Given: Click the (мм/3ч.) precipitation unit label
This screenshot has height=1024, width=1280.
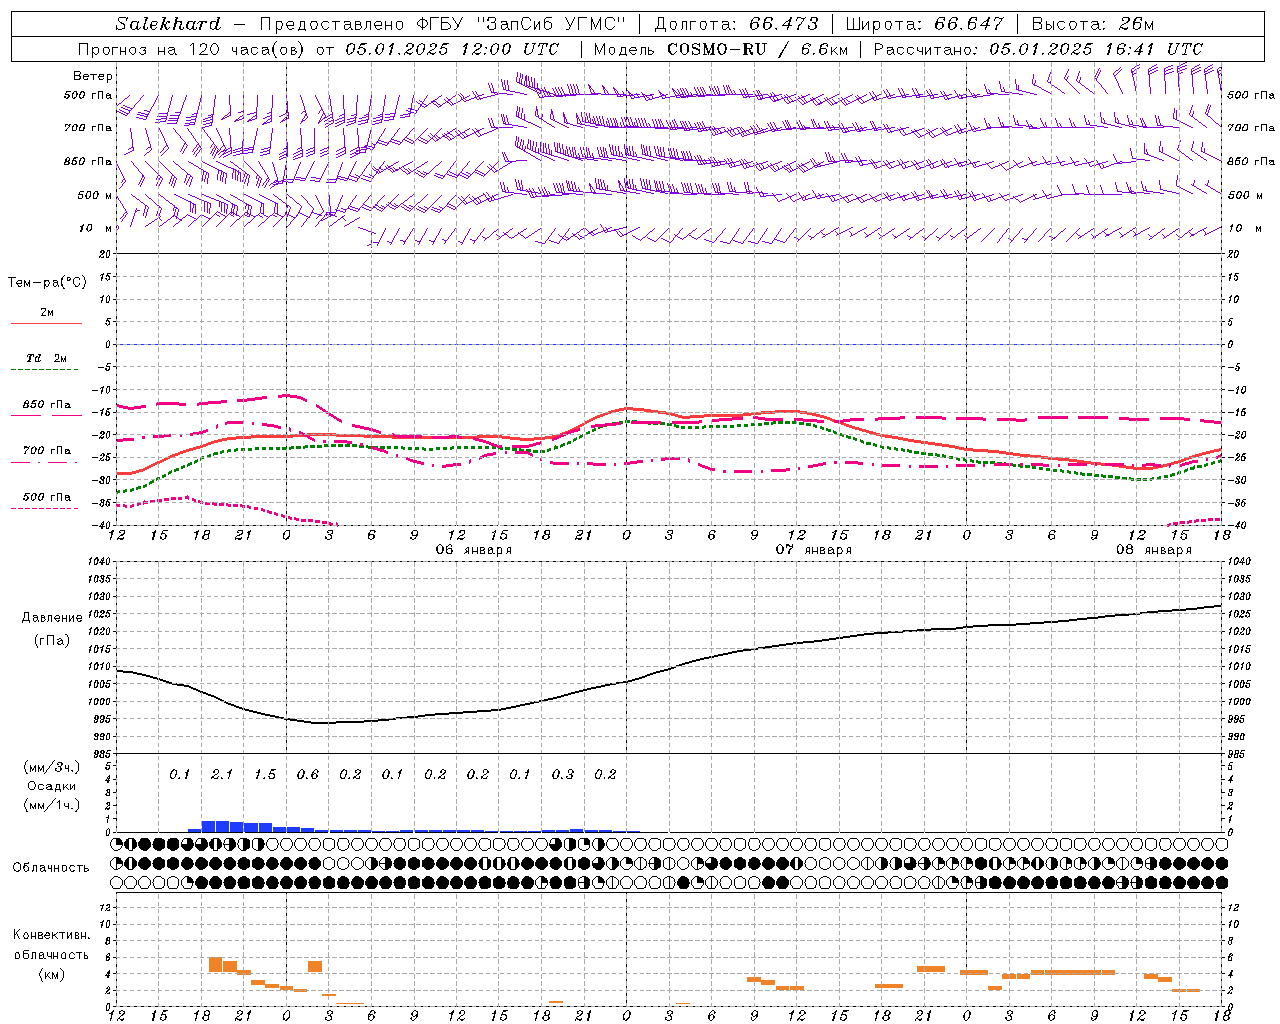Looking at the screenshot, I should (51, 767).
